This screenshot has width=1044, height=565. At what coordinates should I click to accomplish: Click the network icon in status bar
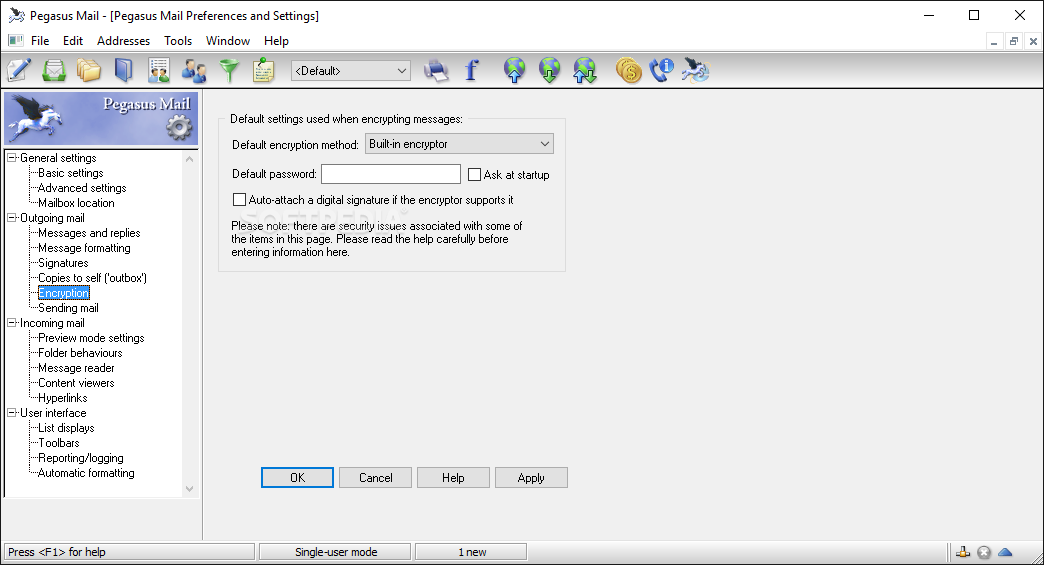pos(963,552)
